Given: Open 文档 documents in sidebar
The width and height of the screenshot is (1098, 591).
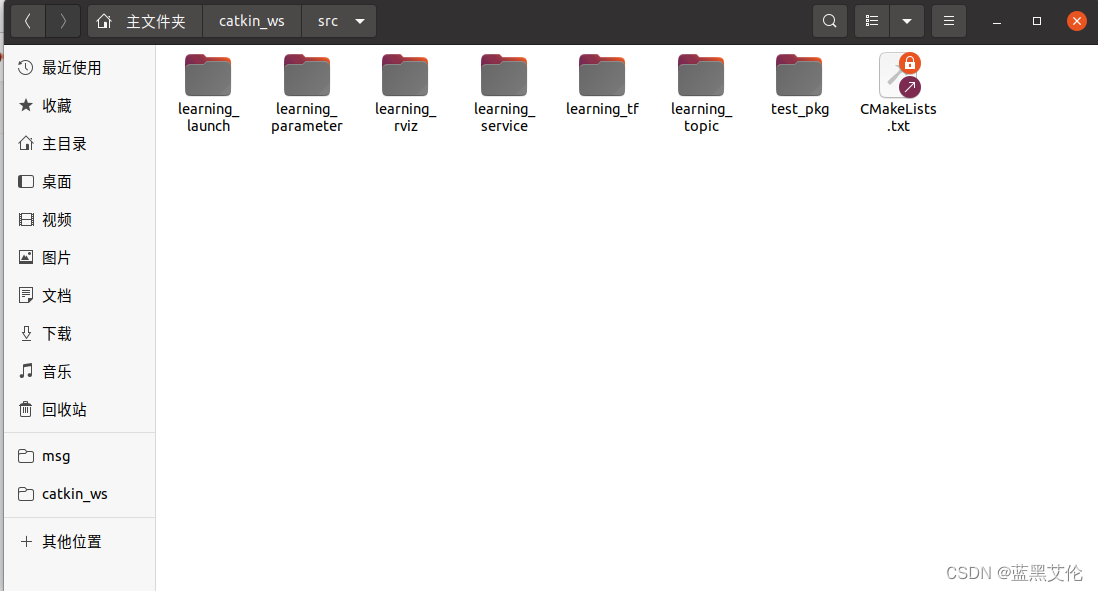Looking at the screenshot, I should tap(80, 296).
